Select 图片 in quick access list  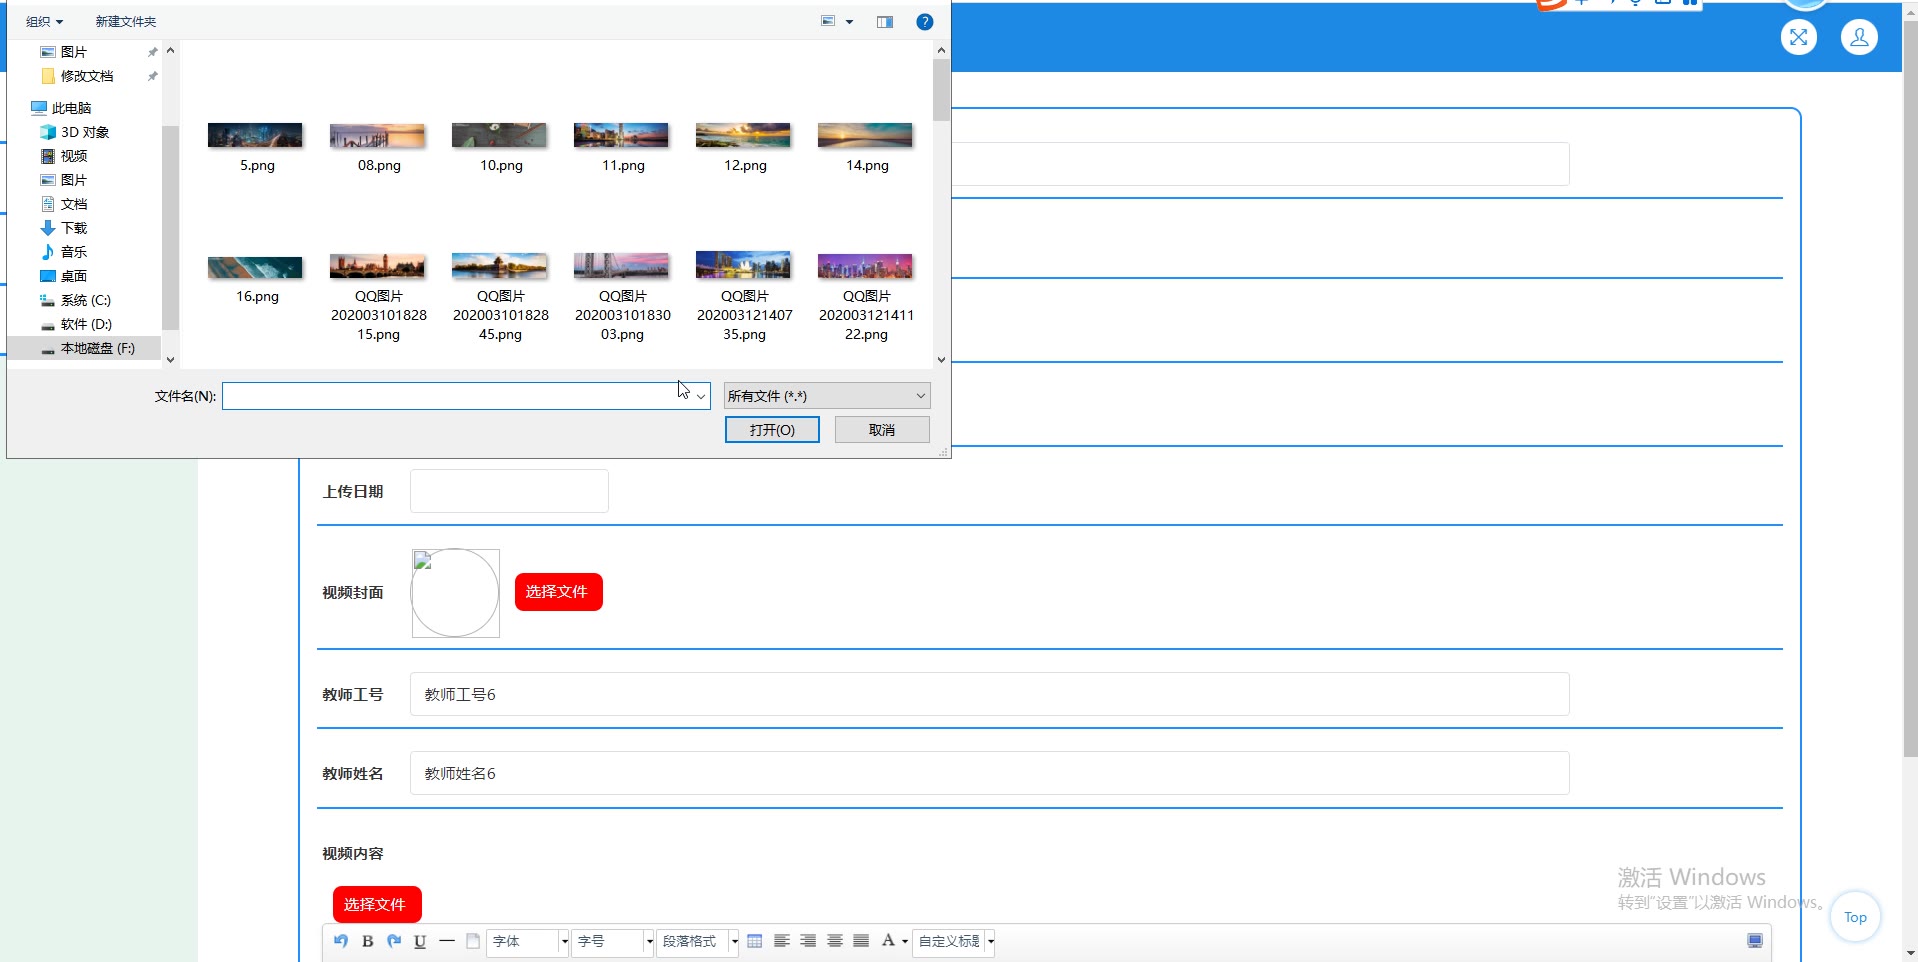[74, 52]
